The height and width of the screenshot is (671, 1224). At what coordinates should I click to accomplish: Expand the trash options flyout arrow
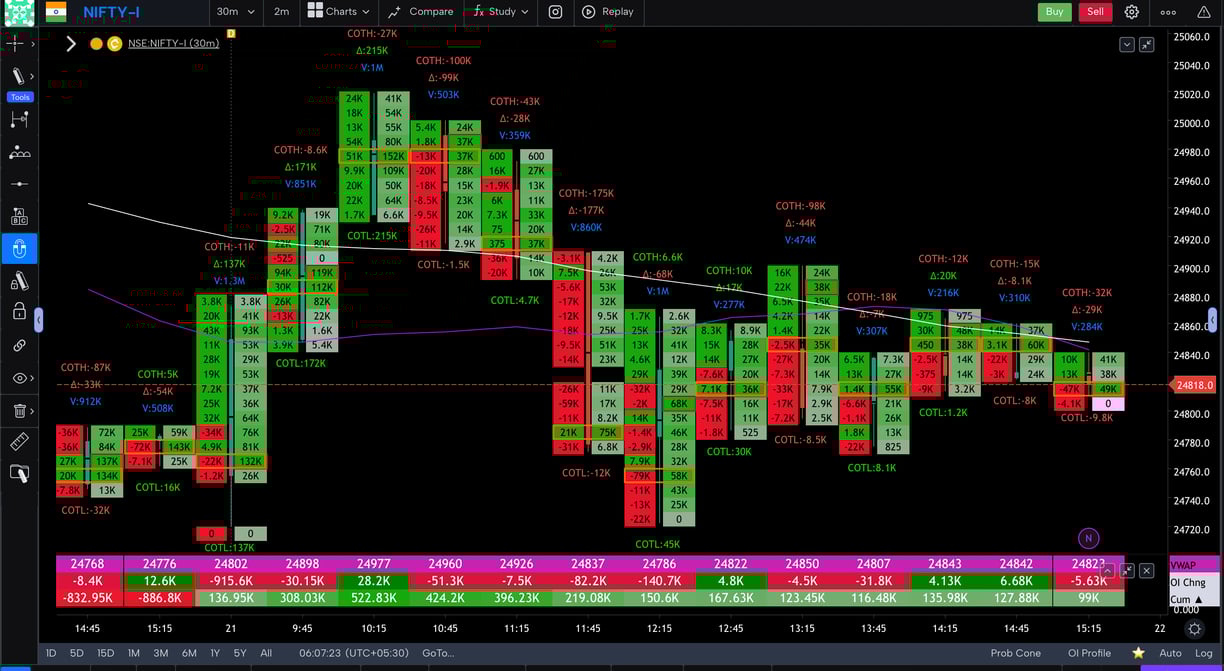[x=32, y=410]
